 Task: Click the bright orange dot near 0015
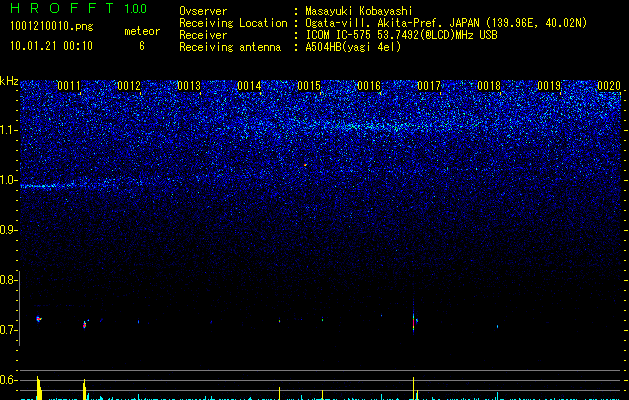coord(305,165)
